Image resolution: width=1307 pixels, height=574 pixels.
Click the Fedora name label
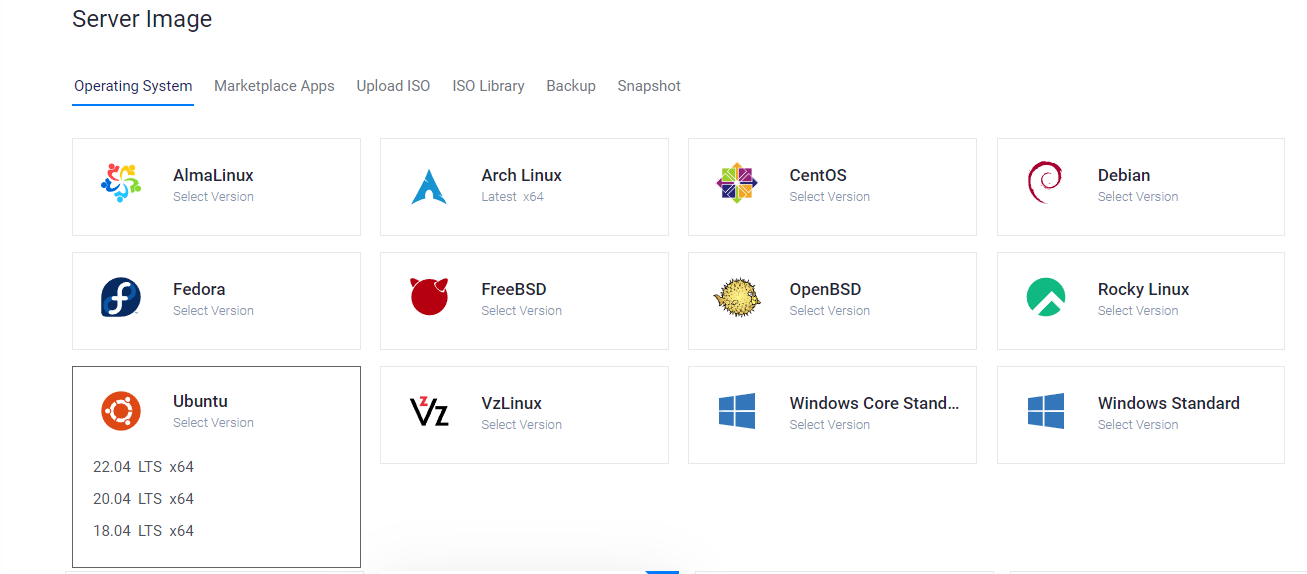[x=199, y=289]
